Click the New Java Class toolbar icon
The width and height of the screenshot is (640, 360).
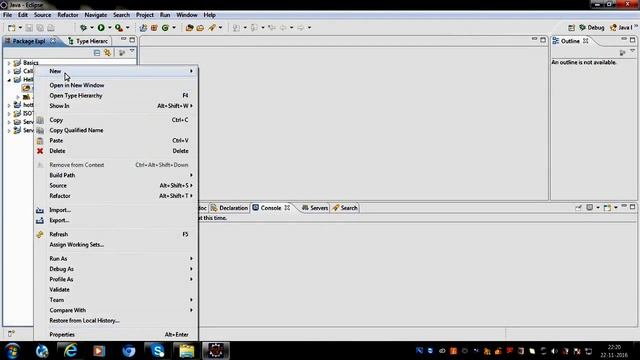tap(165, 28)
